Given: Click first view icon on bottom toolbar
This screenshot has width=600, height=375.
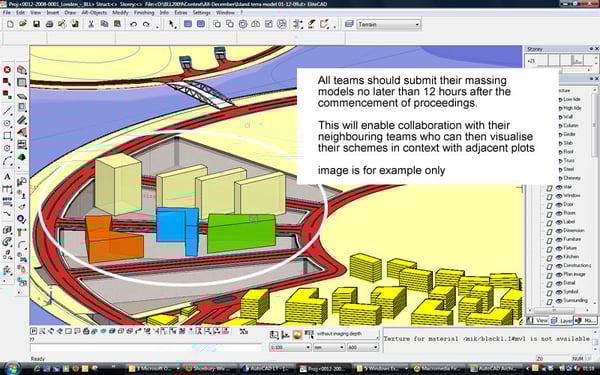Looking at the screenshot, I should [x=34, y=331].
